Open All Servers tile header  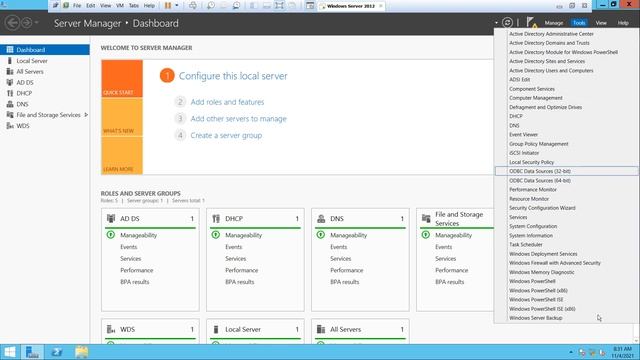pos(360,329)
